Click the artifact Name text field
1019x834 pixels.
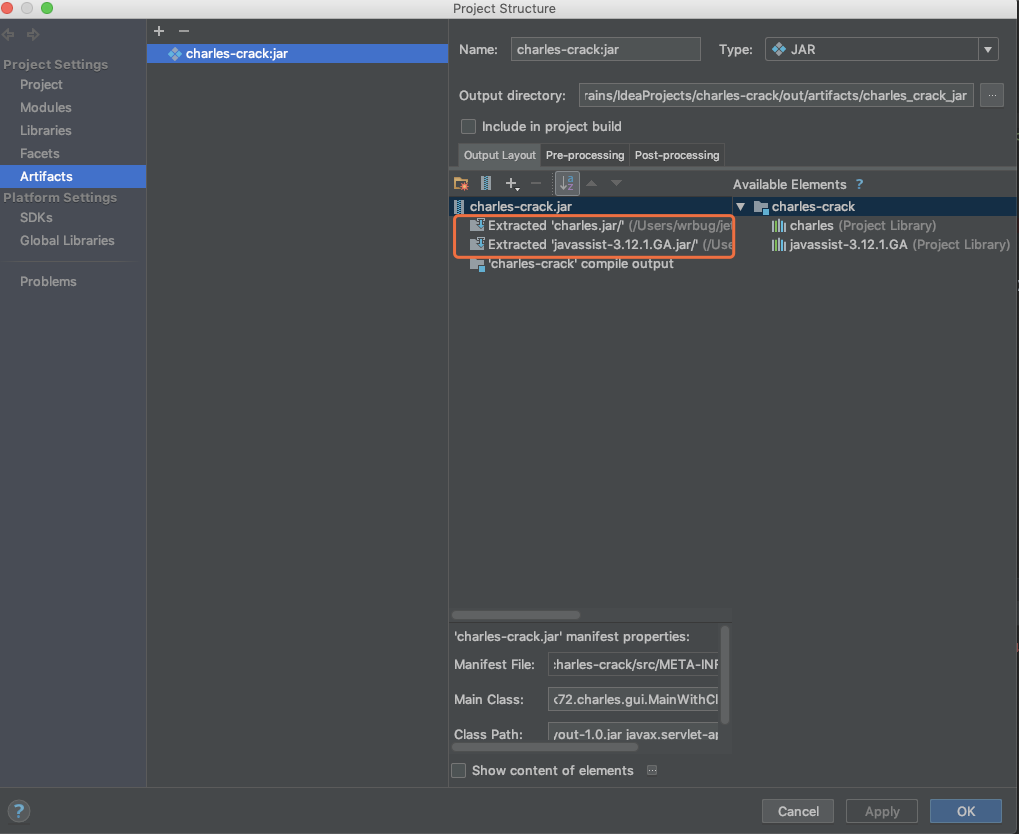point(606,49)
